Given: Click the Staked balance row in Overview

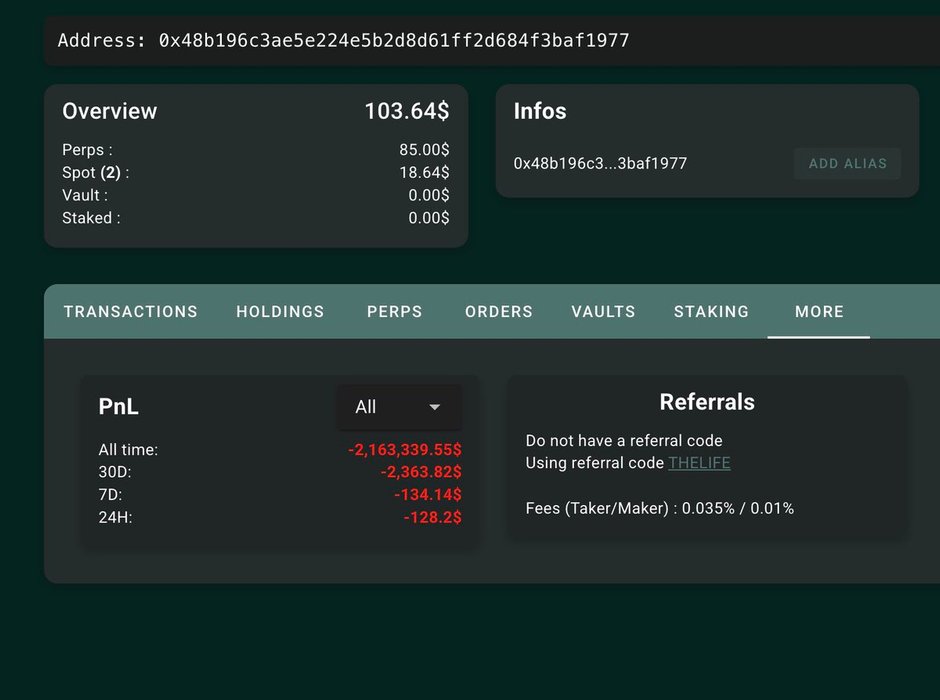Looking at the screenshot, I should pyautogui.click(x=255, y=218).
